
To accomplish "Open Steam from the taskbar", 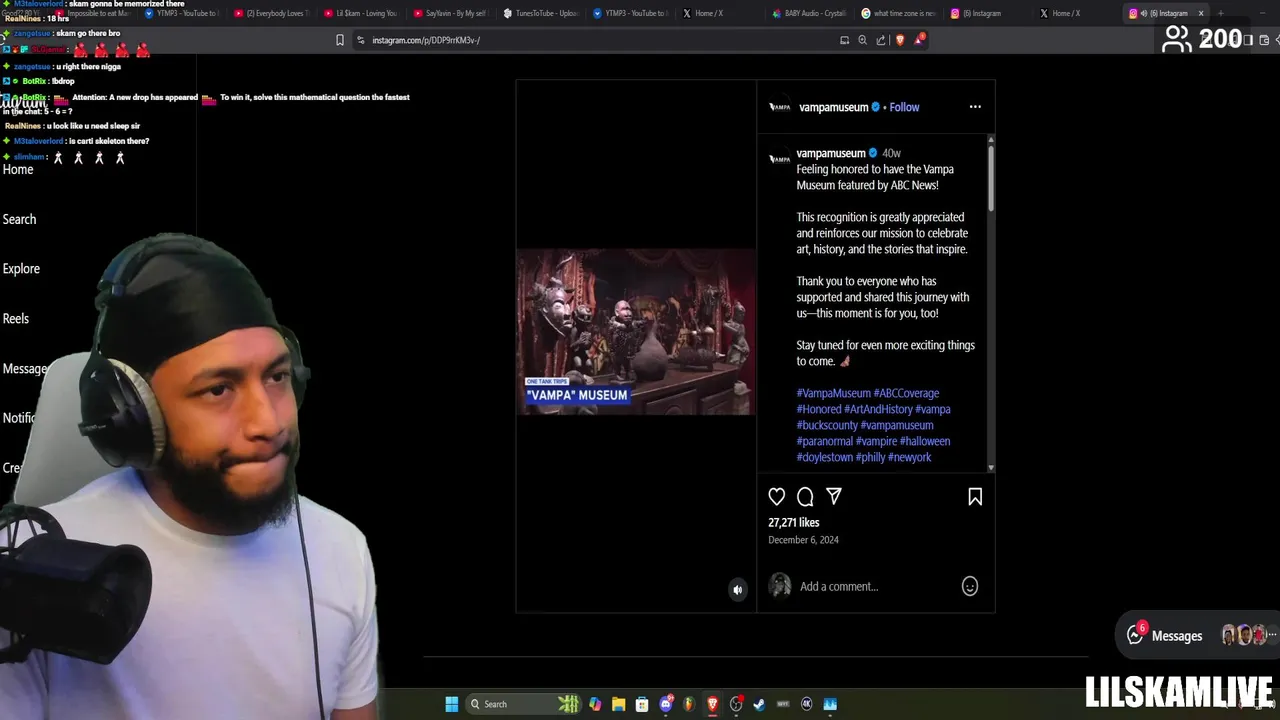I will (x=759, y=704).
